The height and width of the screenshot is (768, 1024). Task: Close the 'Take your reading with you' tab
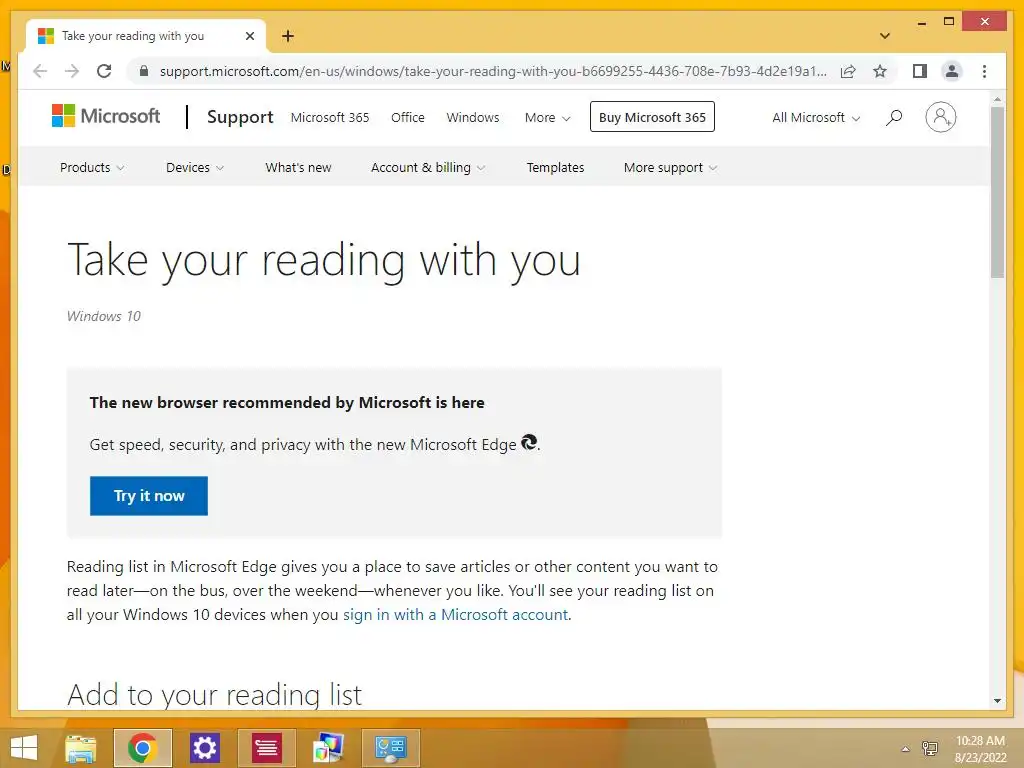click(x=249, y=36)
